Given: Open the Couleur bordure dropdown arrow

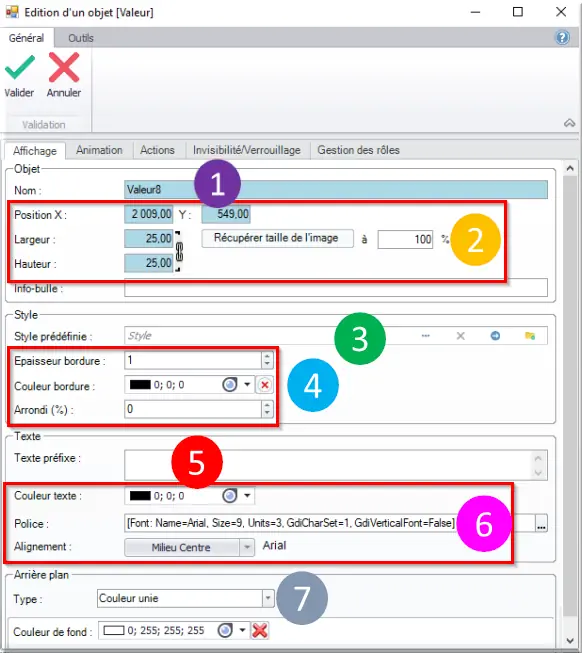Looking at the screenshot, I should click(x=247, y=384).
